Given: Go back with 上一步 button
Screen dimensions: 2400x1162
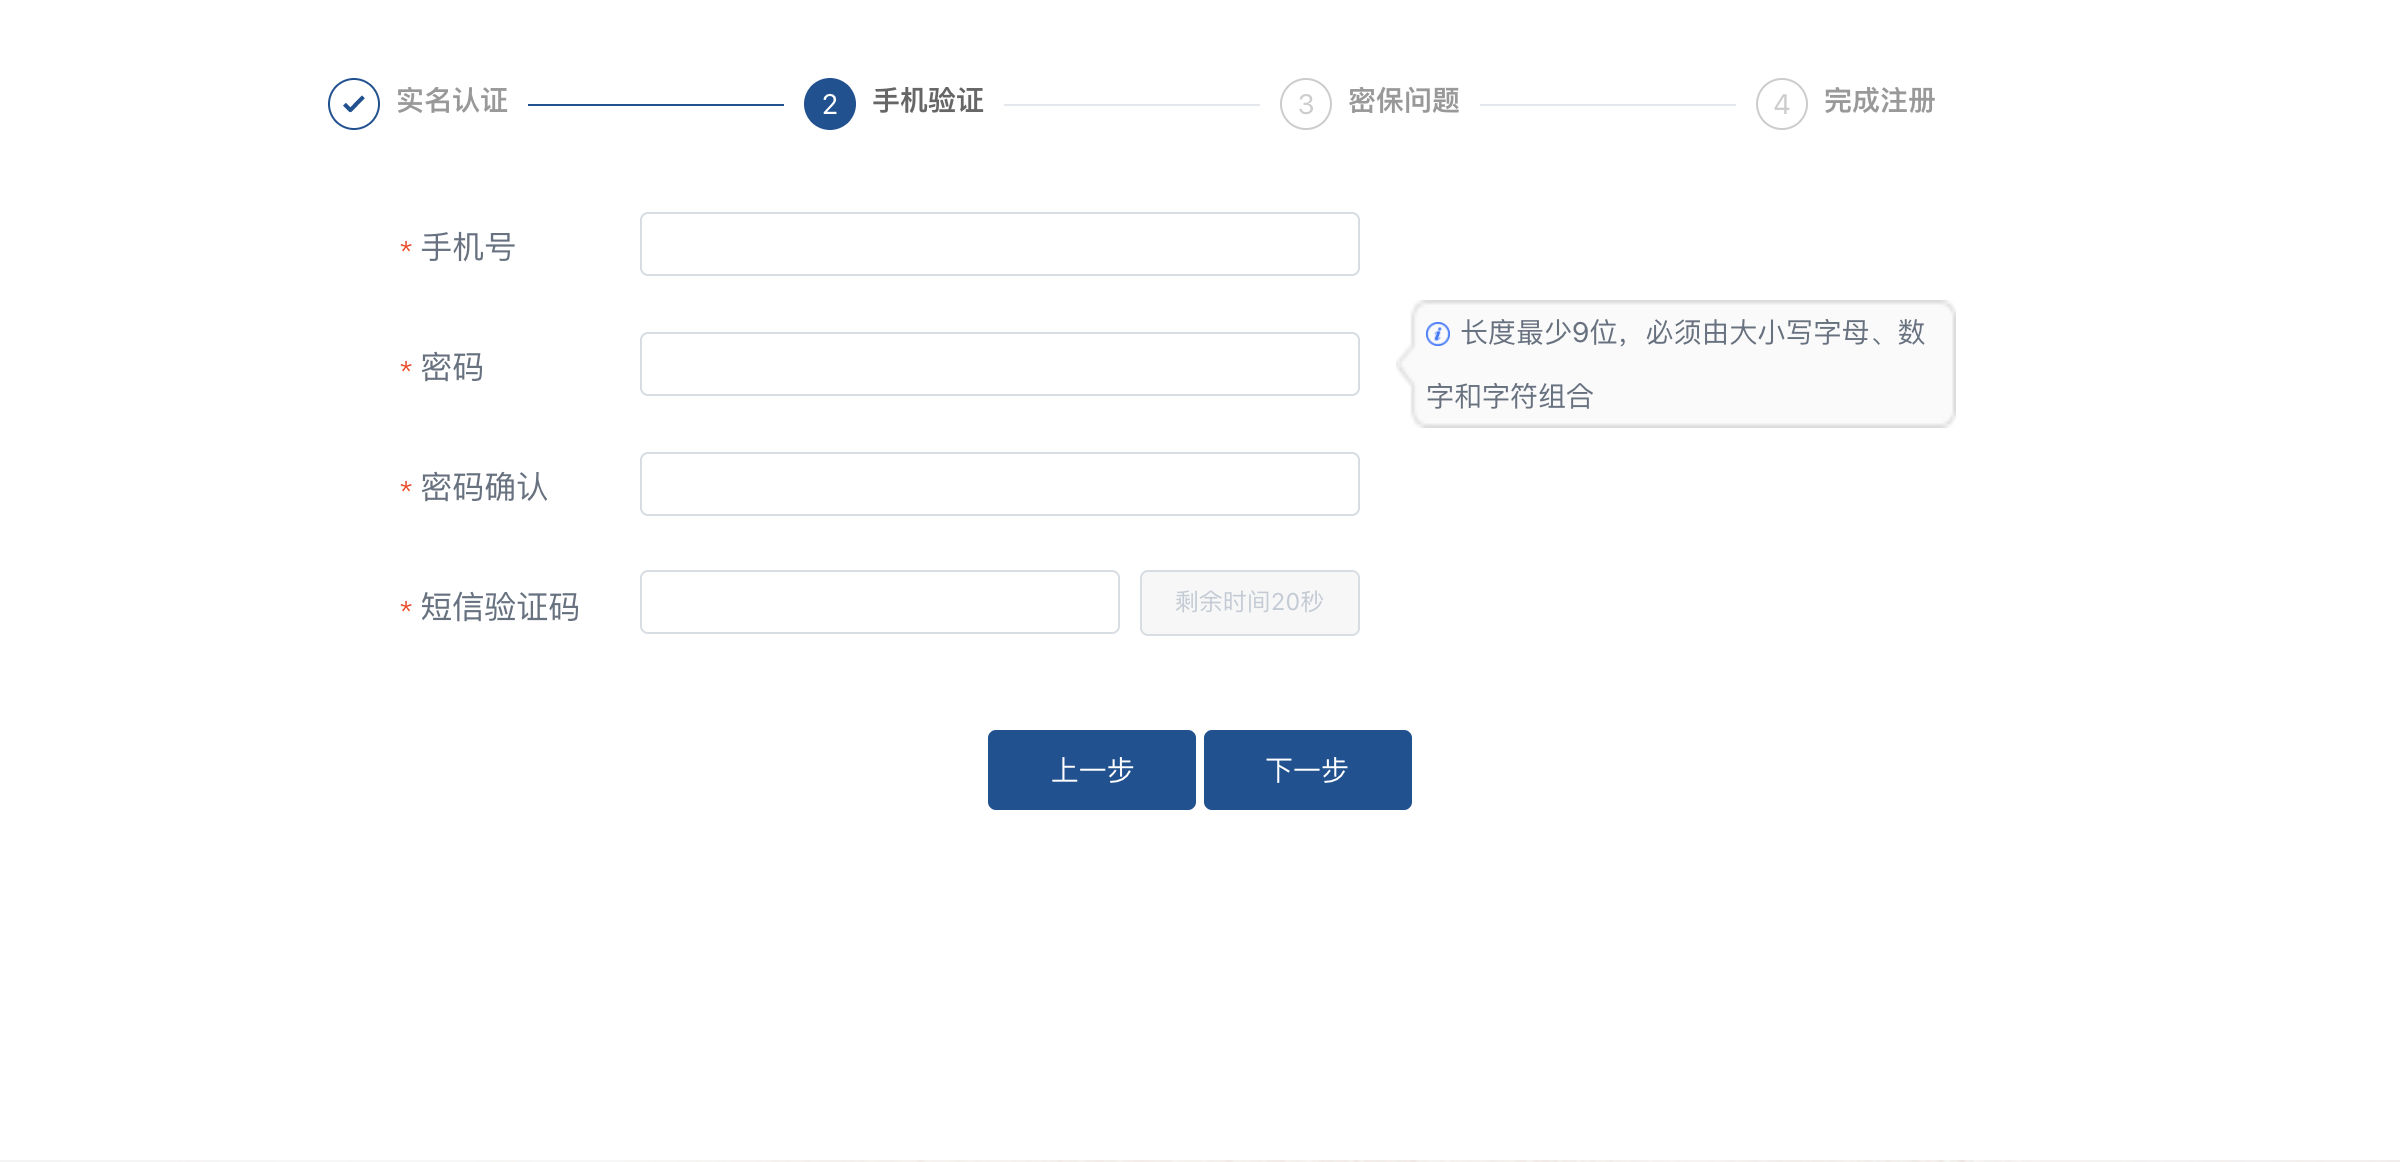Looking at the screenshot, I should point(1091,770).
